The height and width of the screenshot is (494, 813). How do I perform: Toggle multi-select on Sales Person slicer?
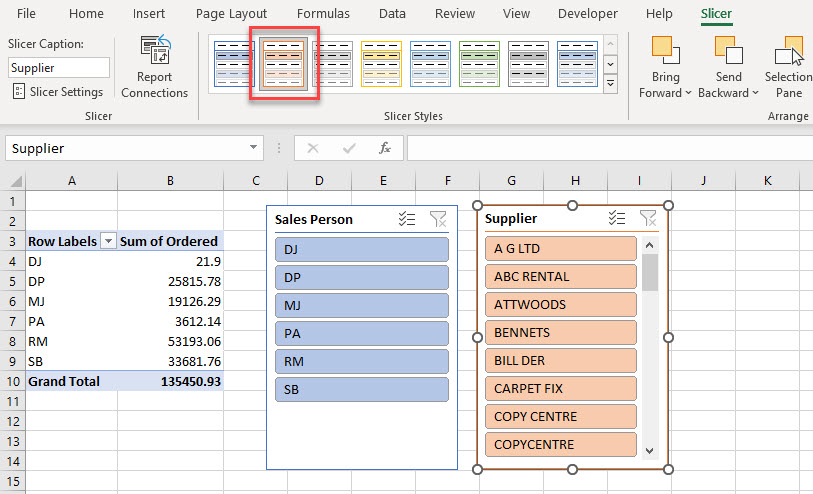tap(407, 220)
